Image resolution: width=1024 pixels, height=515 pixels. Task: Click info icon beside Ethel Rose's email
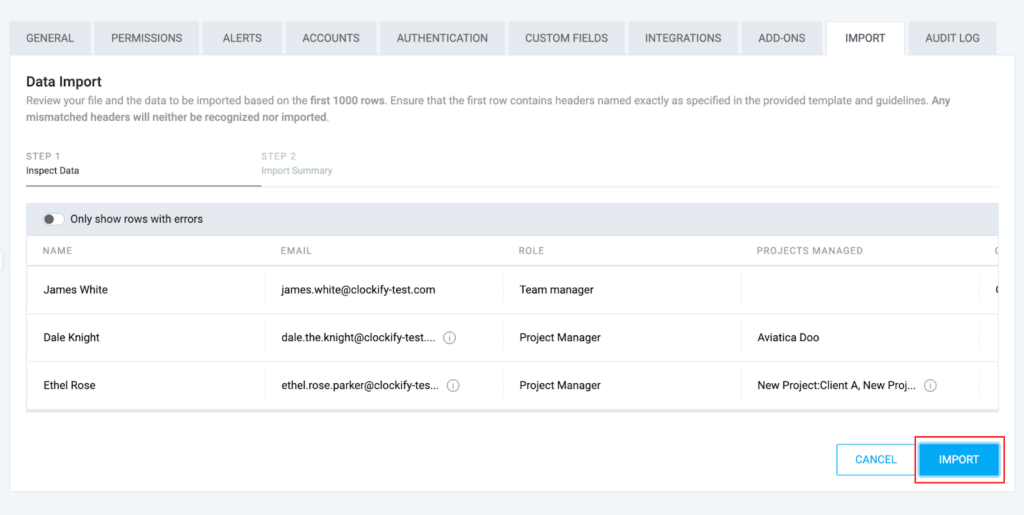[x=453, y=386]
